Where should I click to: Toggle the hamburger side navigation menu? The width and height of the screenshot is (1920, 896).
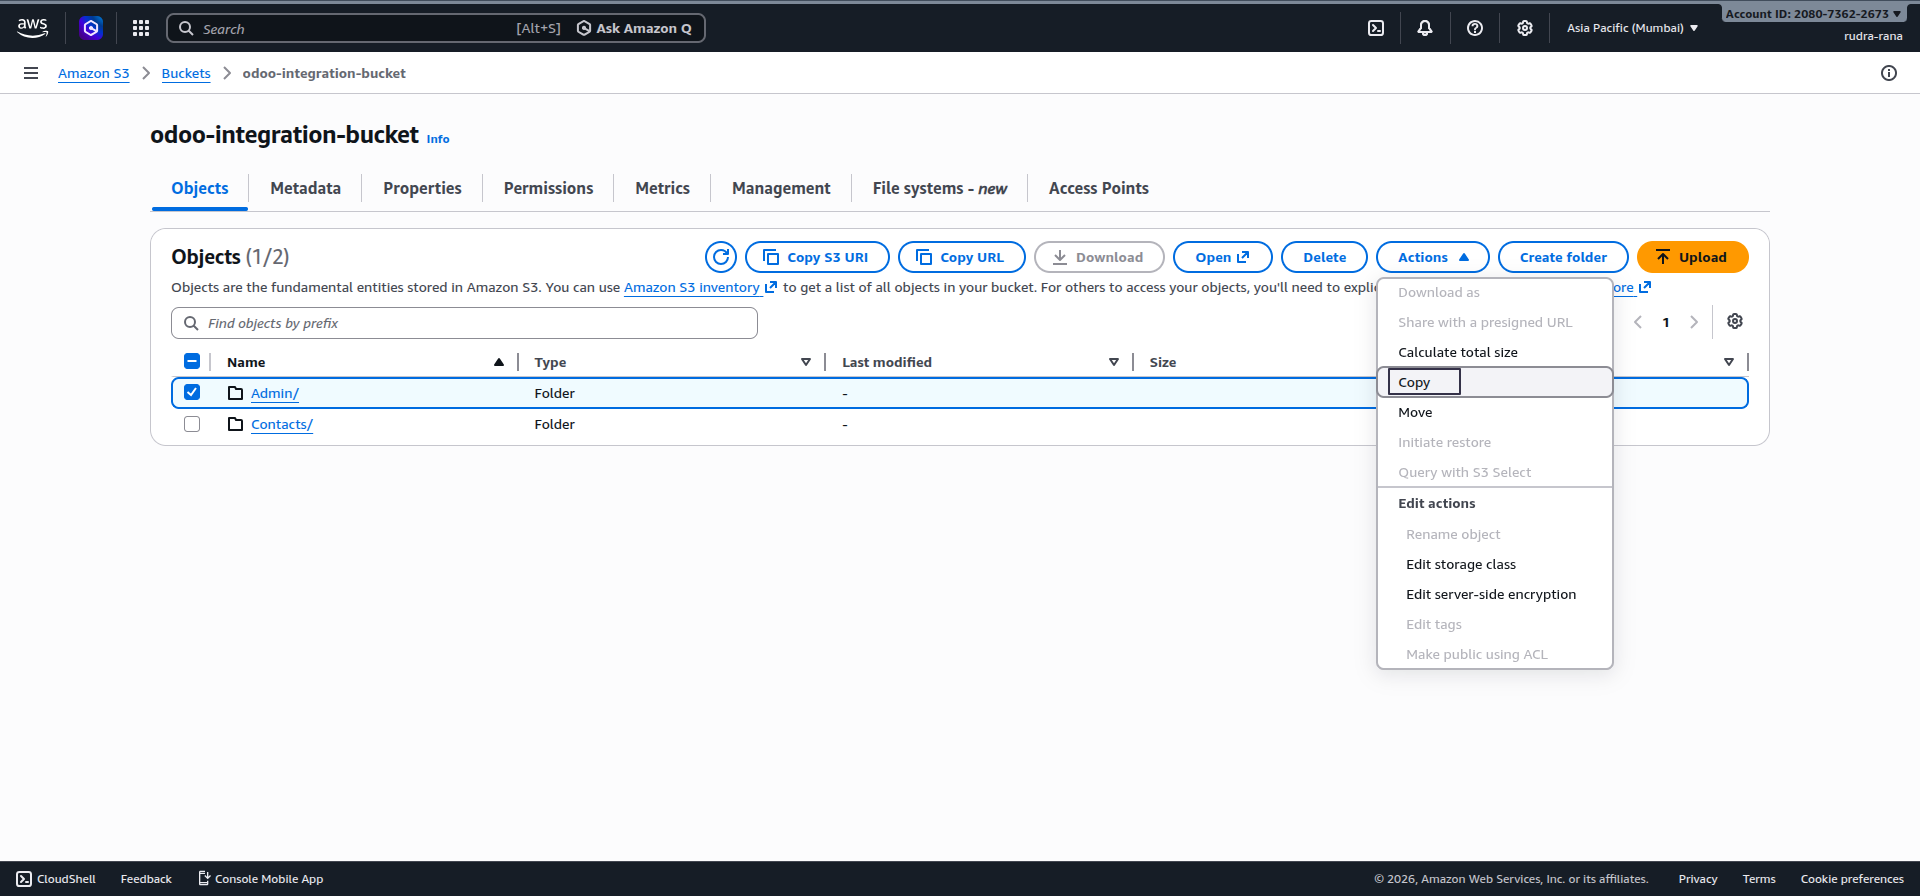[31, 73]
